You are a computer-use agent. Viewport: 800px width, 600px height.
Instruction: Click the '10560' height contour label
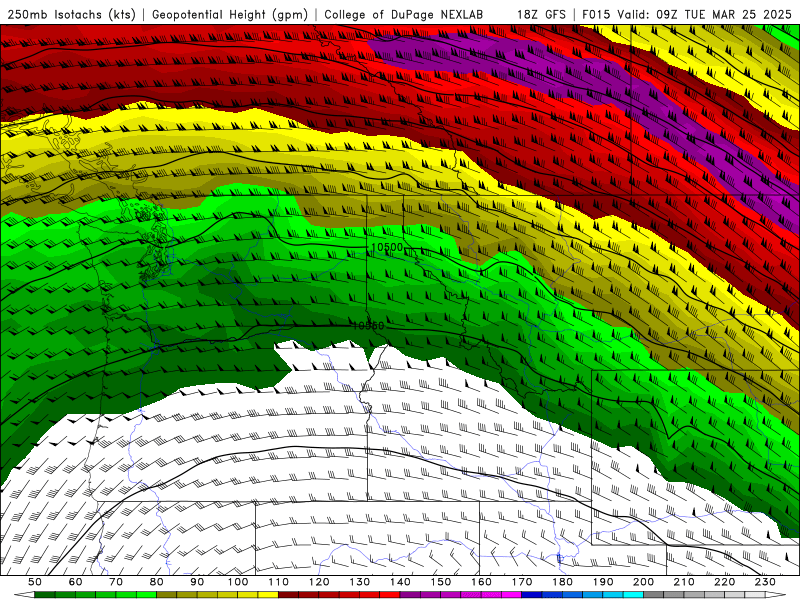pyautogui.click(x=368, y=326)
